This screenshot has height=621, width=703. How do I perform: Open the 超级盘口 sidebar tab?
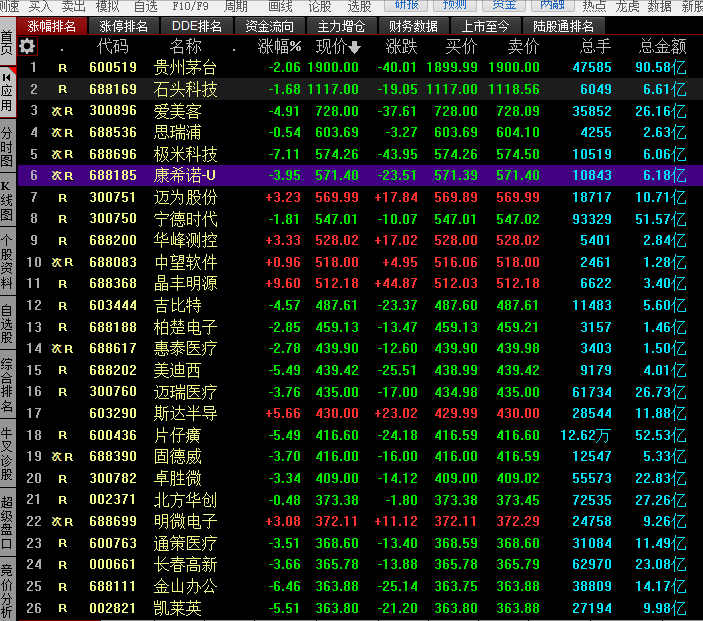(x=7, y=522)
